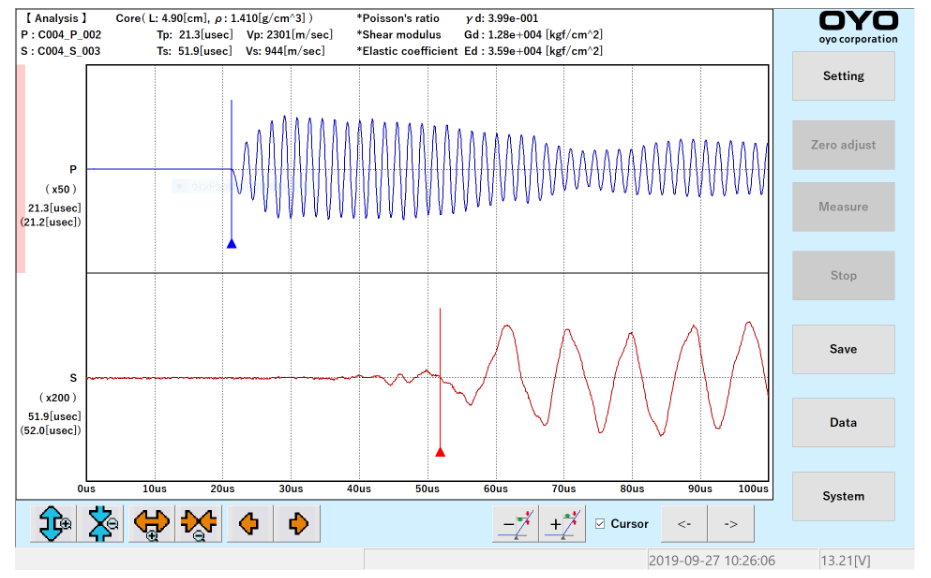Move cursor left with <- button

point(684,524)
